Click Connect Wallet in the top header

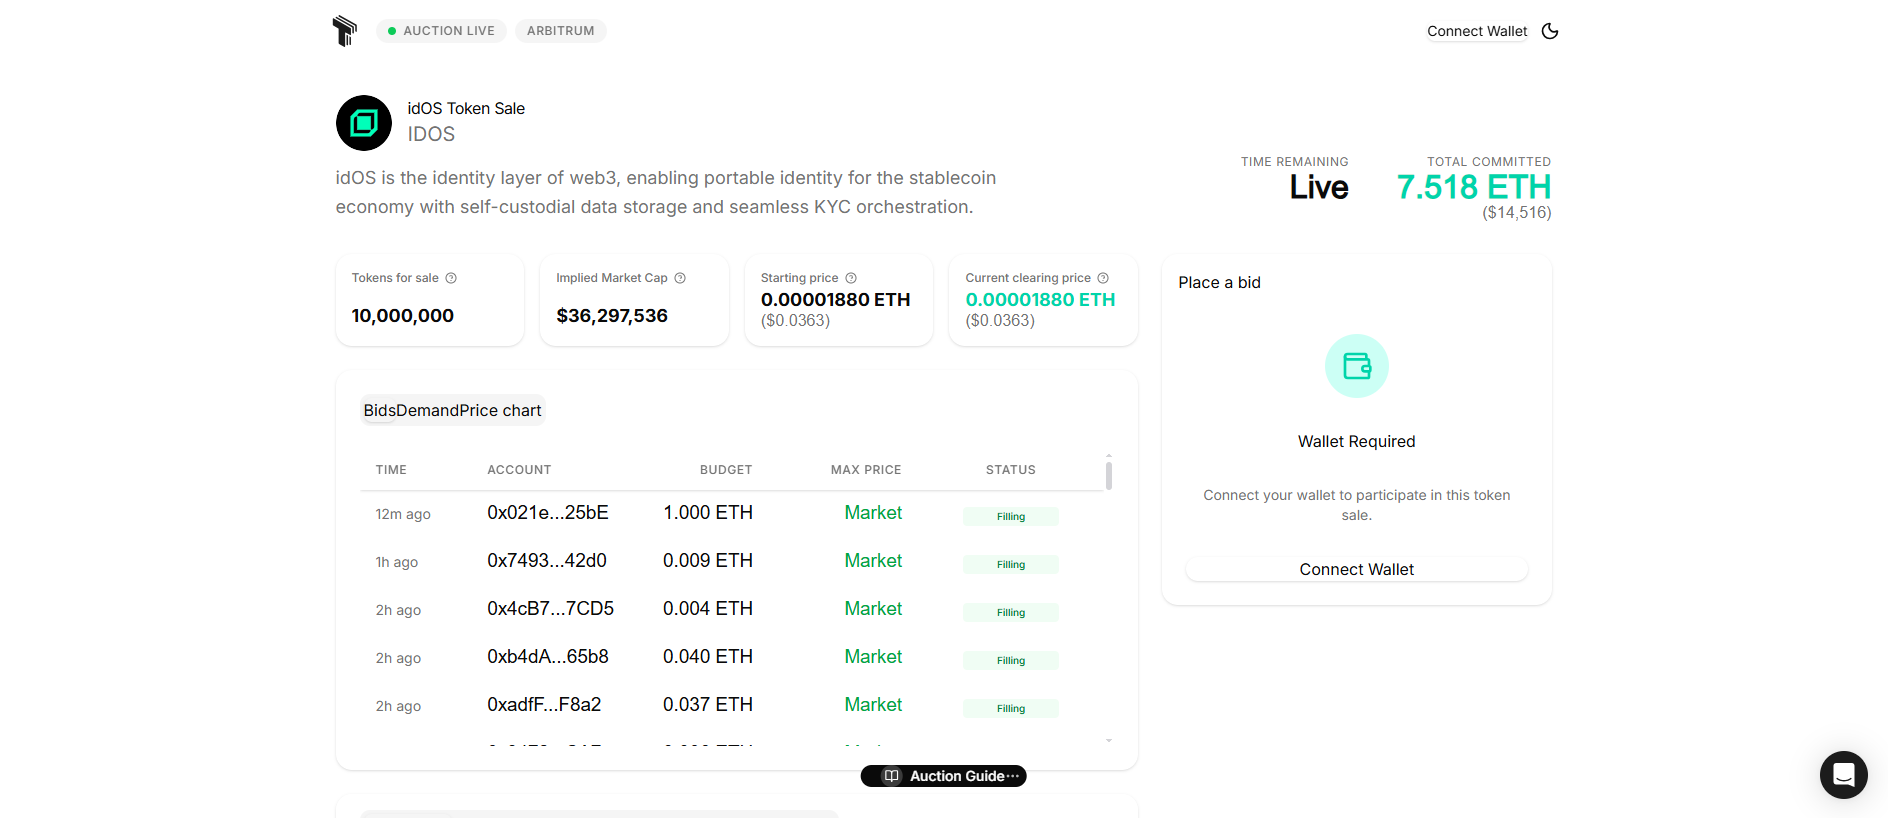(1477, 31)
